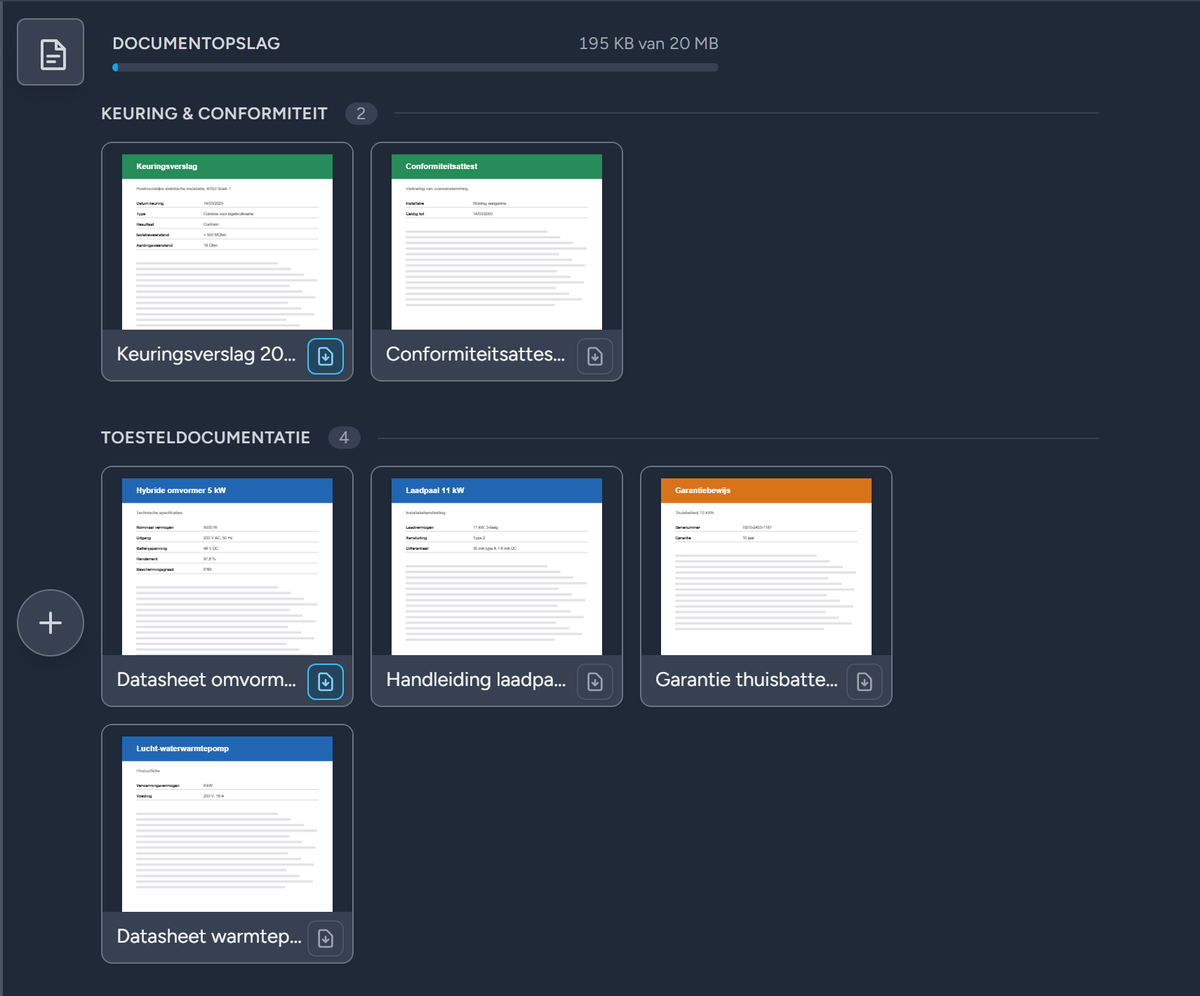The height and width of the screenshot is (996, 1200).
Task: Click the Toesteldocumentatie section heading
Action: pos(206,438)
